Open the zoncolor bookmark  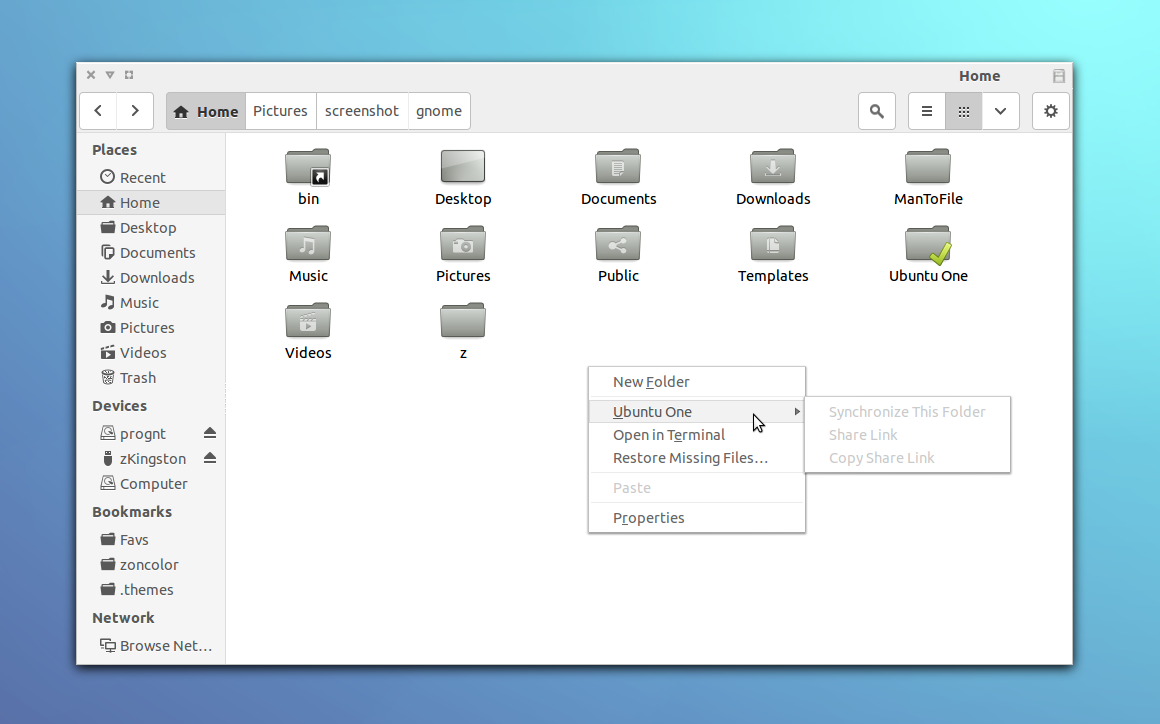(x=152, y=565)
